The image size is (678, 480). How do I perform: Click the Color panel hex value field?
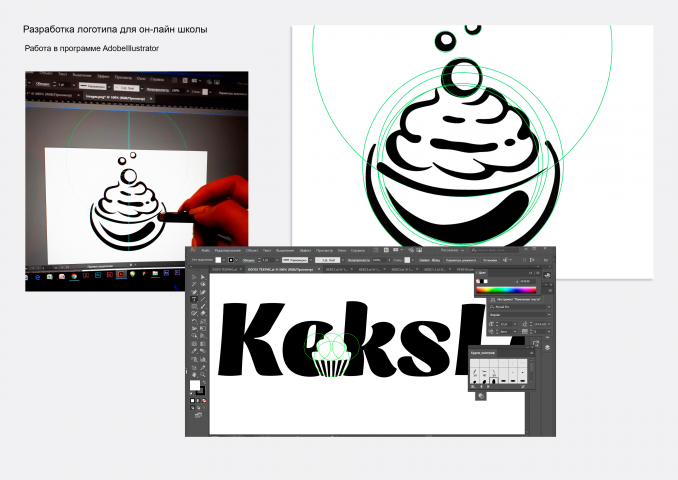pyautogui.click(x=528, y=282)
